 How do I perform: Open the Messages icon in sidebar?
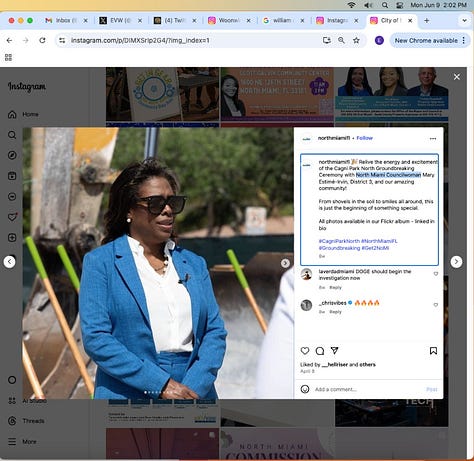click(x=12, y=197)
